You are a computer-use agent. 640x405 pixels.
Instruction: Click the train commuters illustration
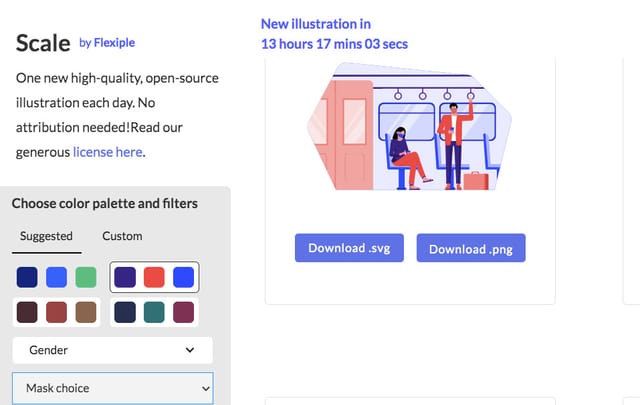pos(409,126)
